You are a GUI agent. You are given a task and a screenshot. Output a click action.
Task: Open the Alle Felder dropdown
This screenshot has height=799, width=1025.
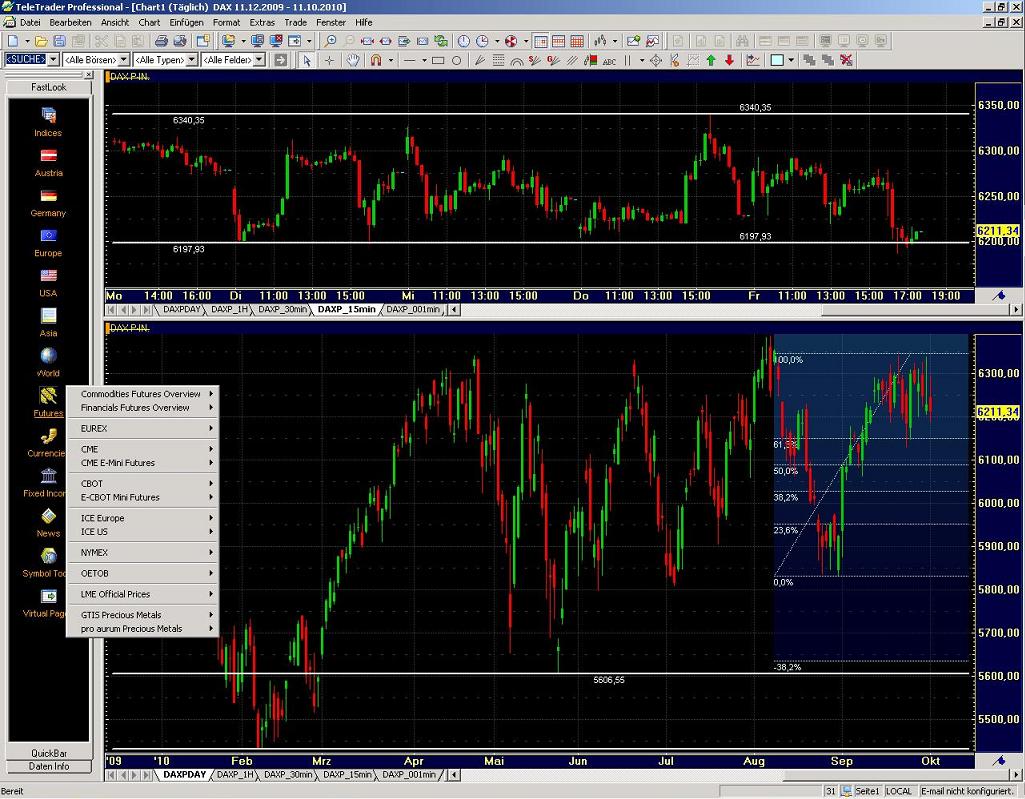tap(260, 60)
